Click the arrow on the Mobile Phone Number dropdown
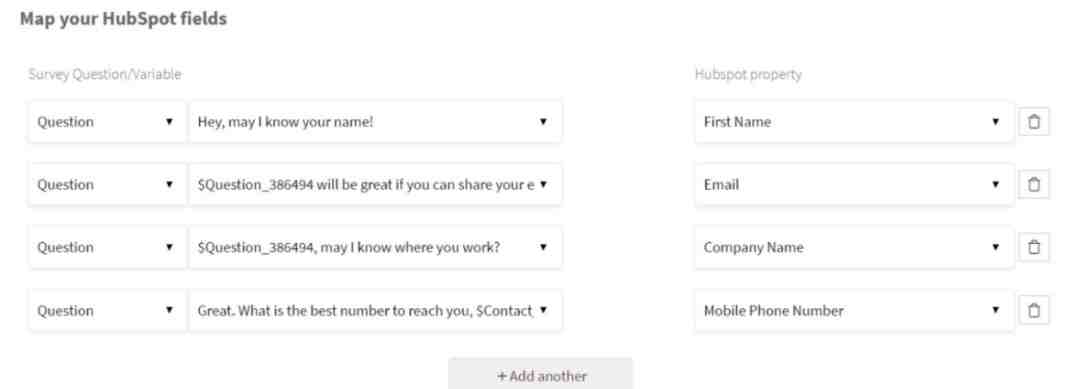 995,311
